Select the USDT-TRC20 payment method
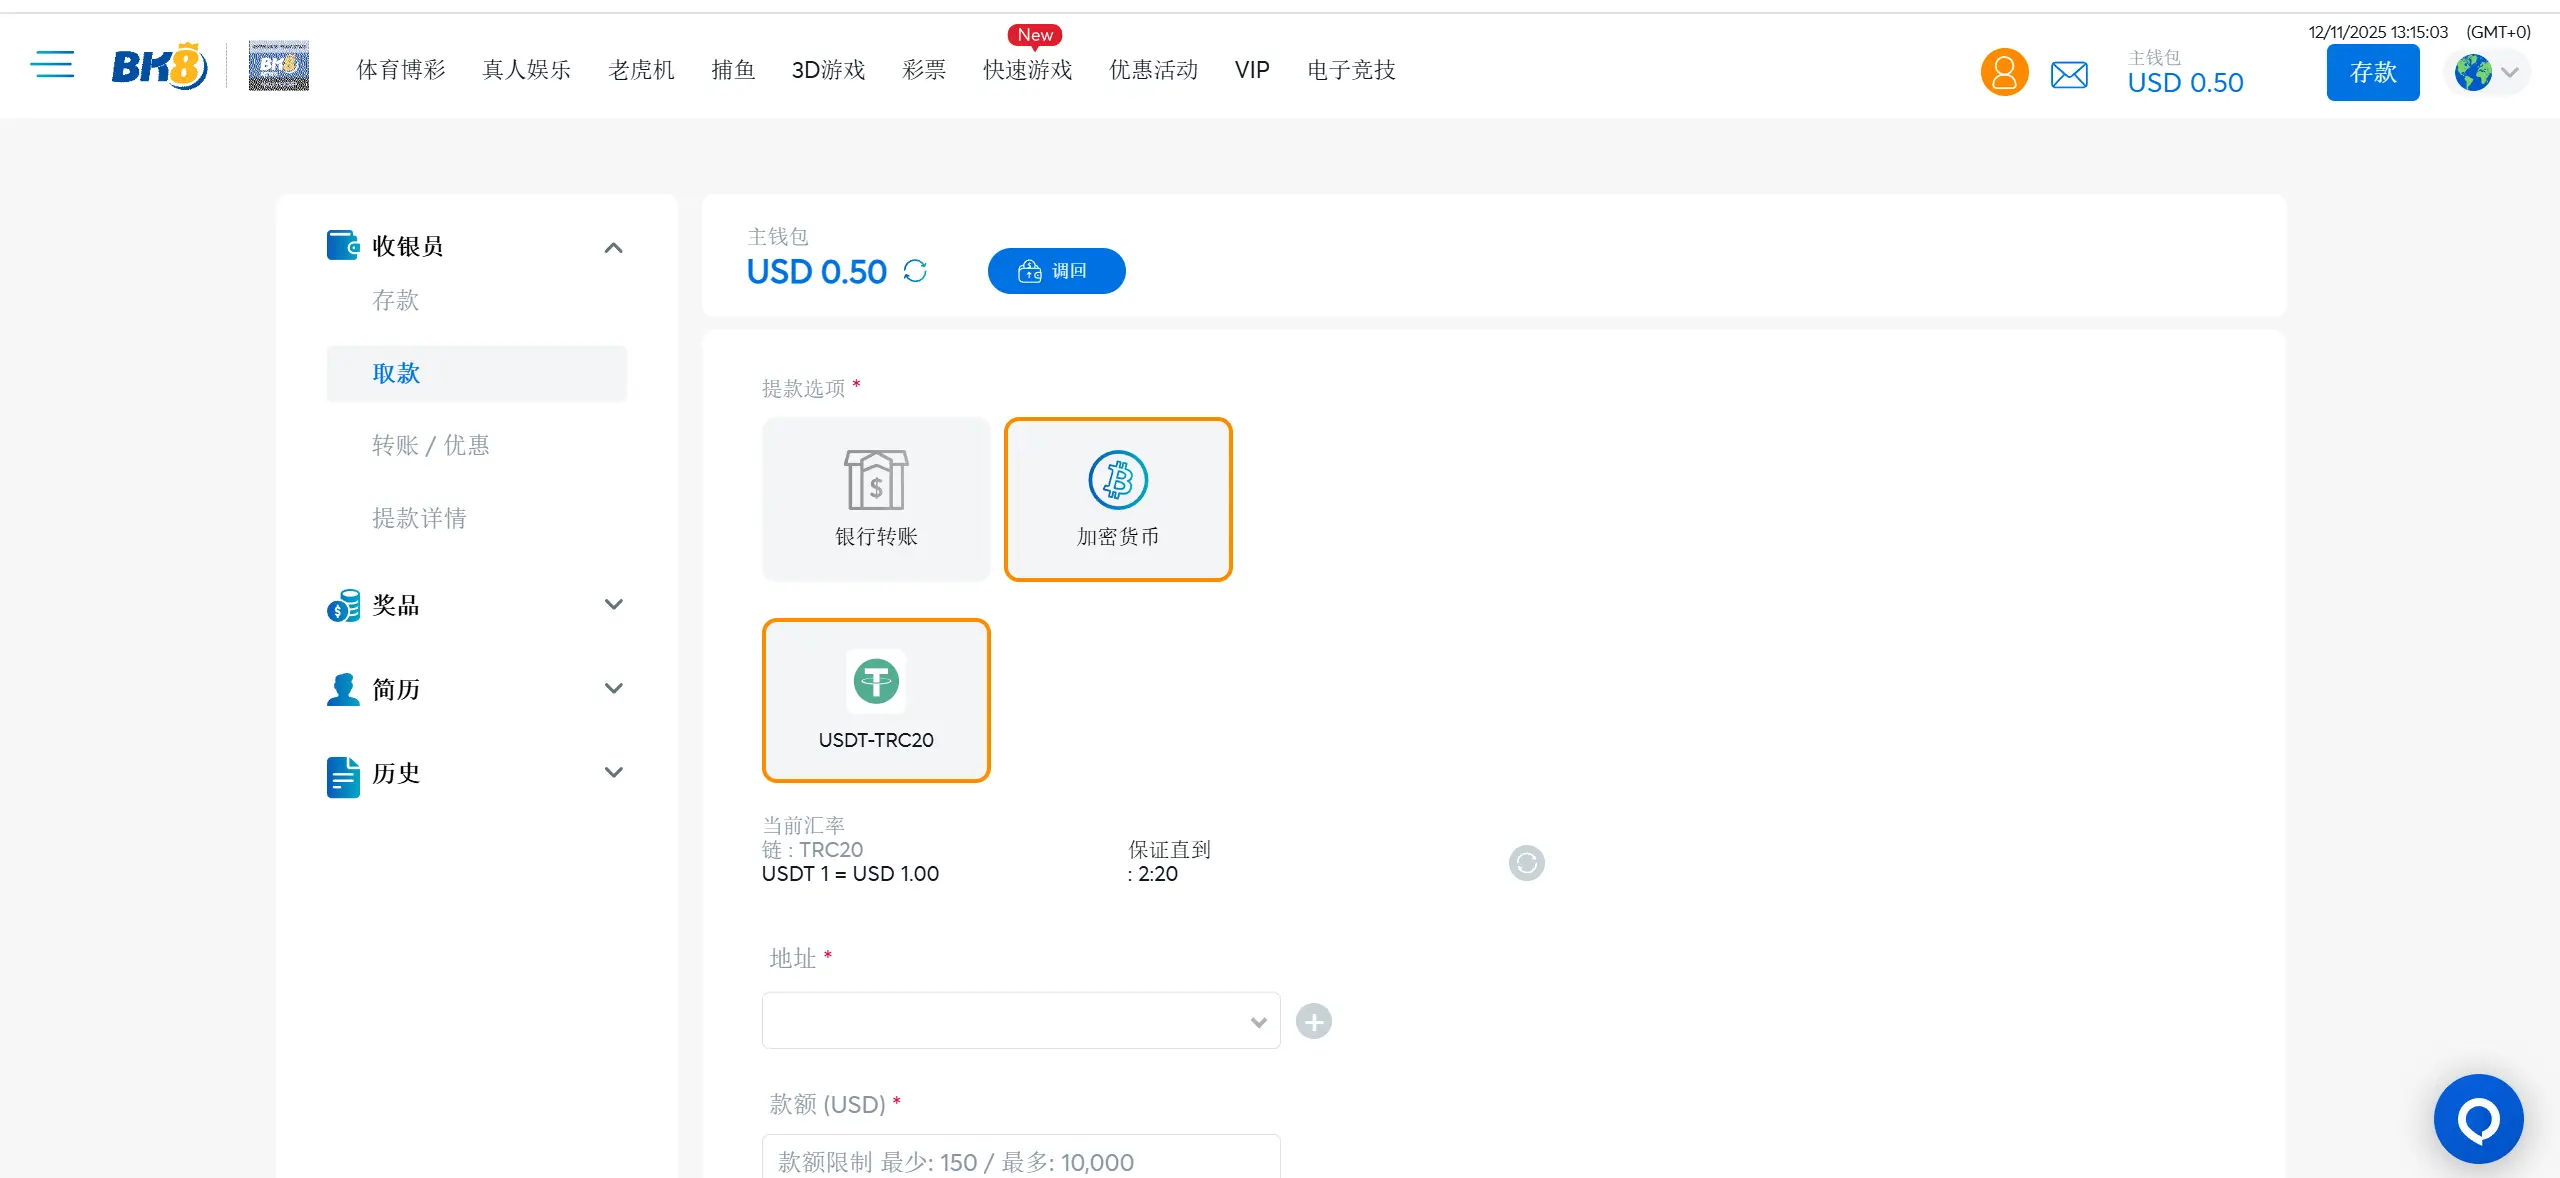 [x=876, y=700]
